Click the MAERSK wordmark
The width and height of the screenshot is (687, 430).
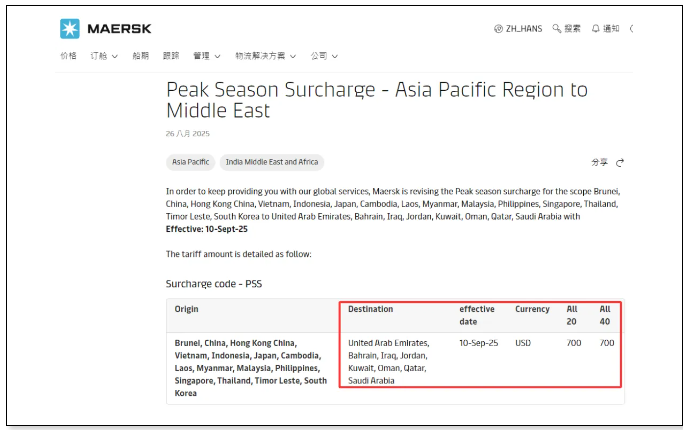click(x=119, y=29)
